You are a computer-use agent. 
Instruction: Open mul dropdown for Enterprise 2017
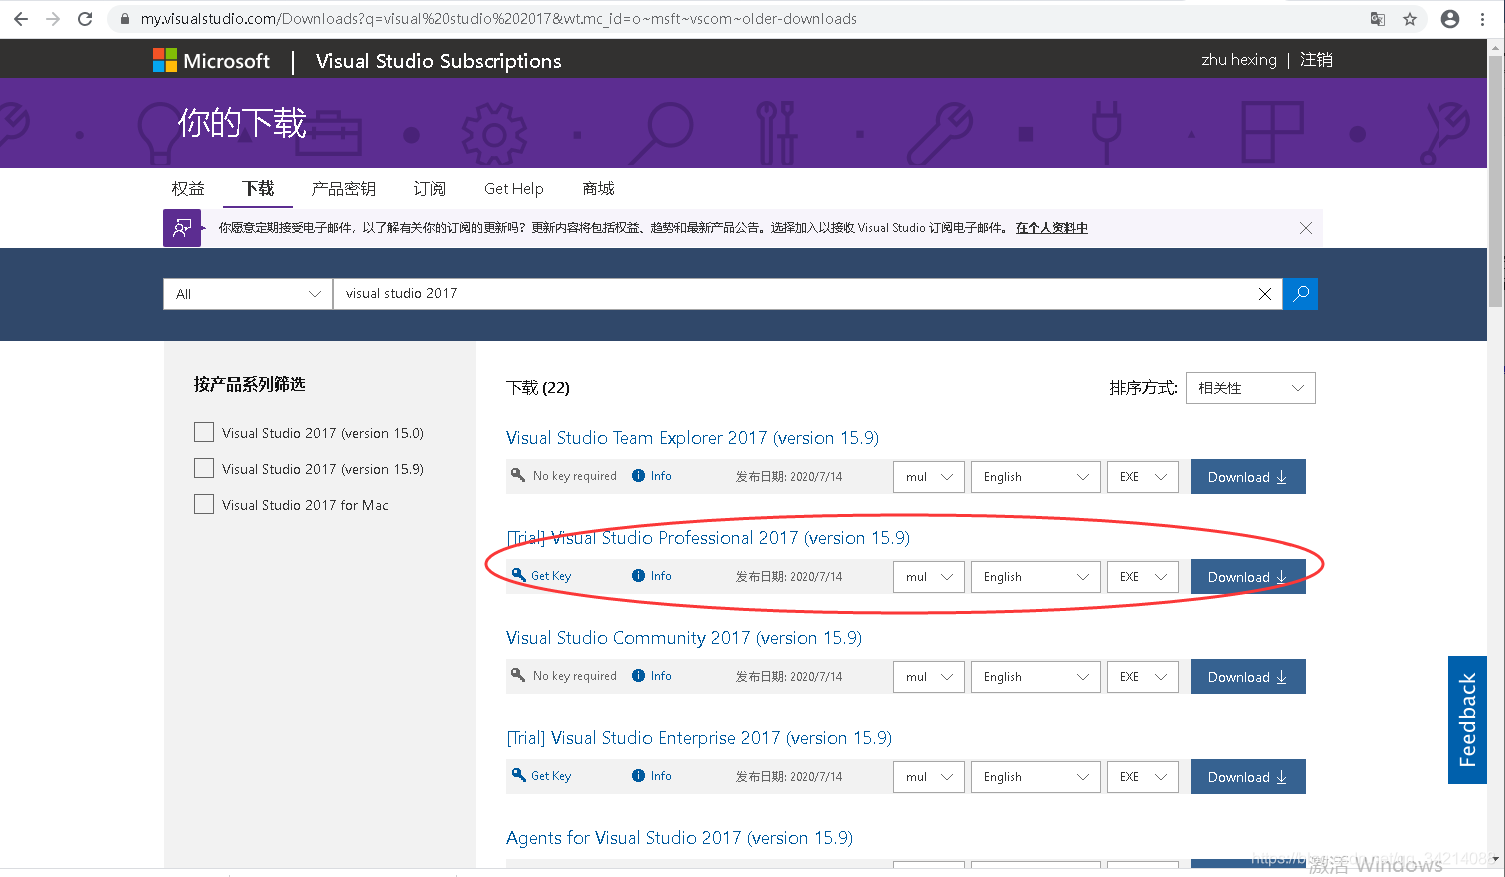coord(929,777)
